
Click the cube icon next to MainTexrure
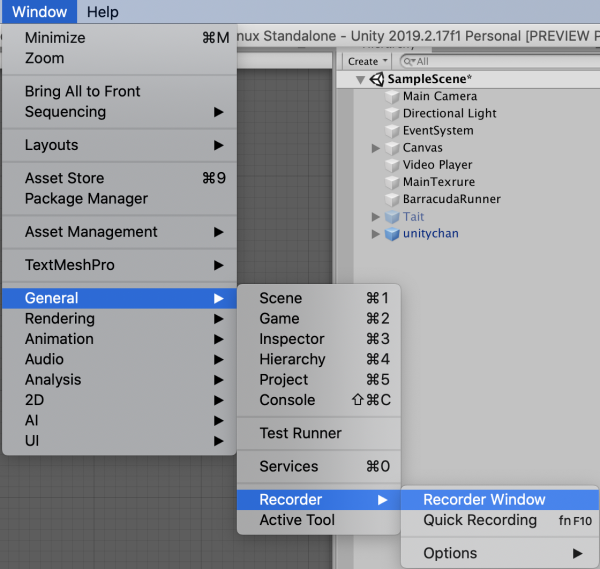click(392, 183)
